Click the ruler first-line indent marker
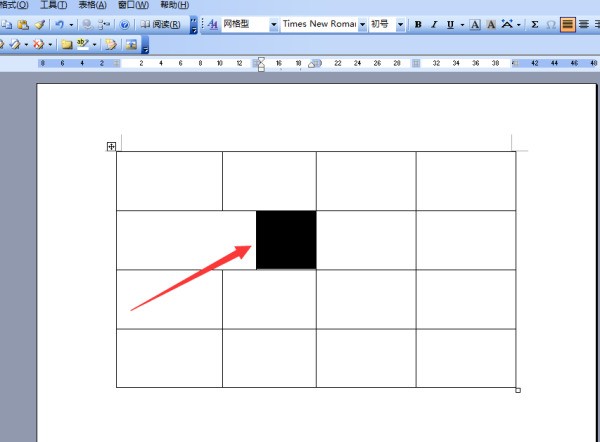This screenshot has height=442, width=600. tap(261, 60)
